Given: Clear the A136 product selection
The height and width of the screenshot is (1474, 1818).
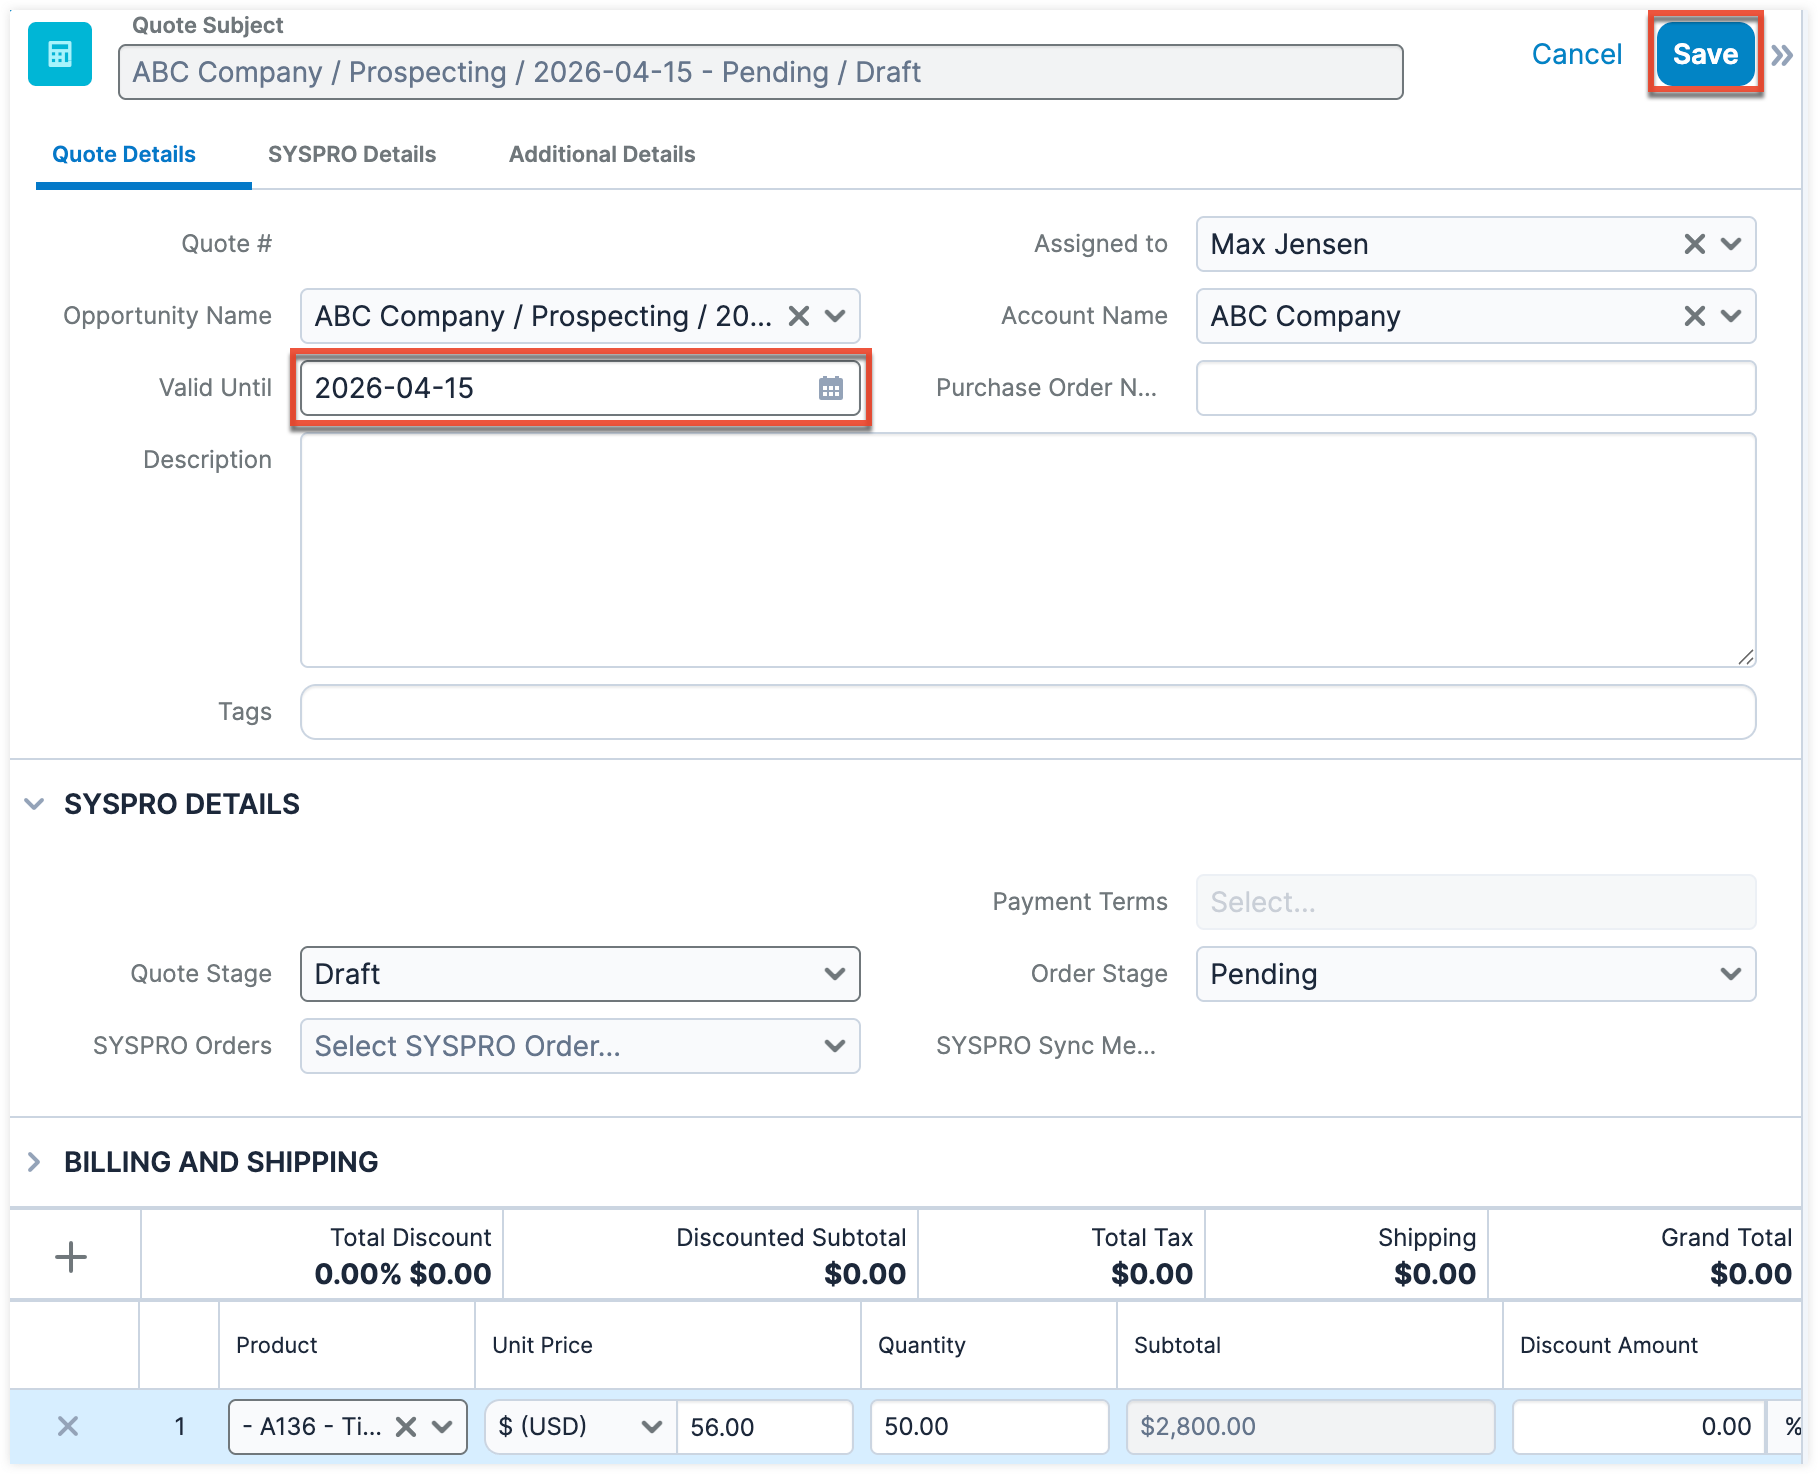Looking at the screenshot, I should (x=406, y=1427).
